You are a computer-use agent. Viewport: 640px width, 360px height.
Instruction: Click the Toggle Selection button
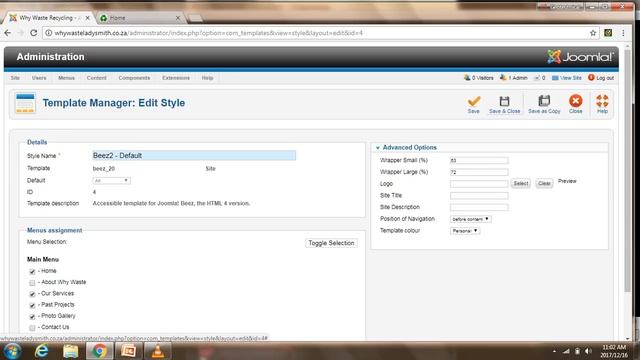[x=331, y=243]
